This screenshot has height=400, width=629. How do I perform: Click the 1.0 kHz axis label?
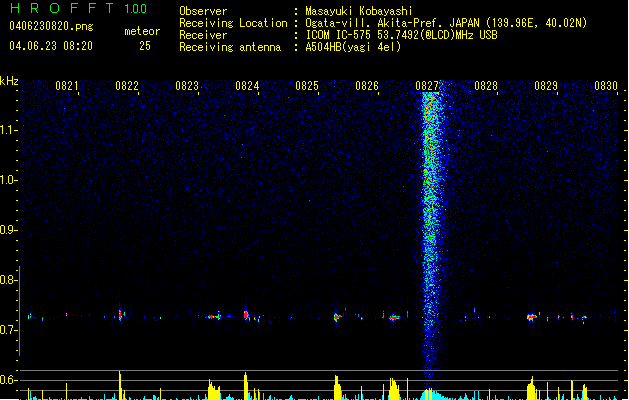(8, 180)
